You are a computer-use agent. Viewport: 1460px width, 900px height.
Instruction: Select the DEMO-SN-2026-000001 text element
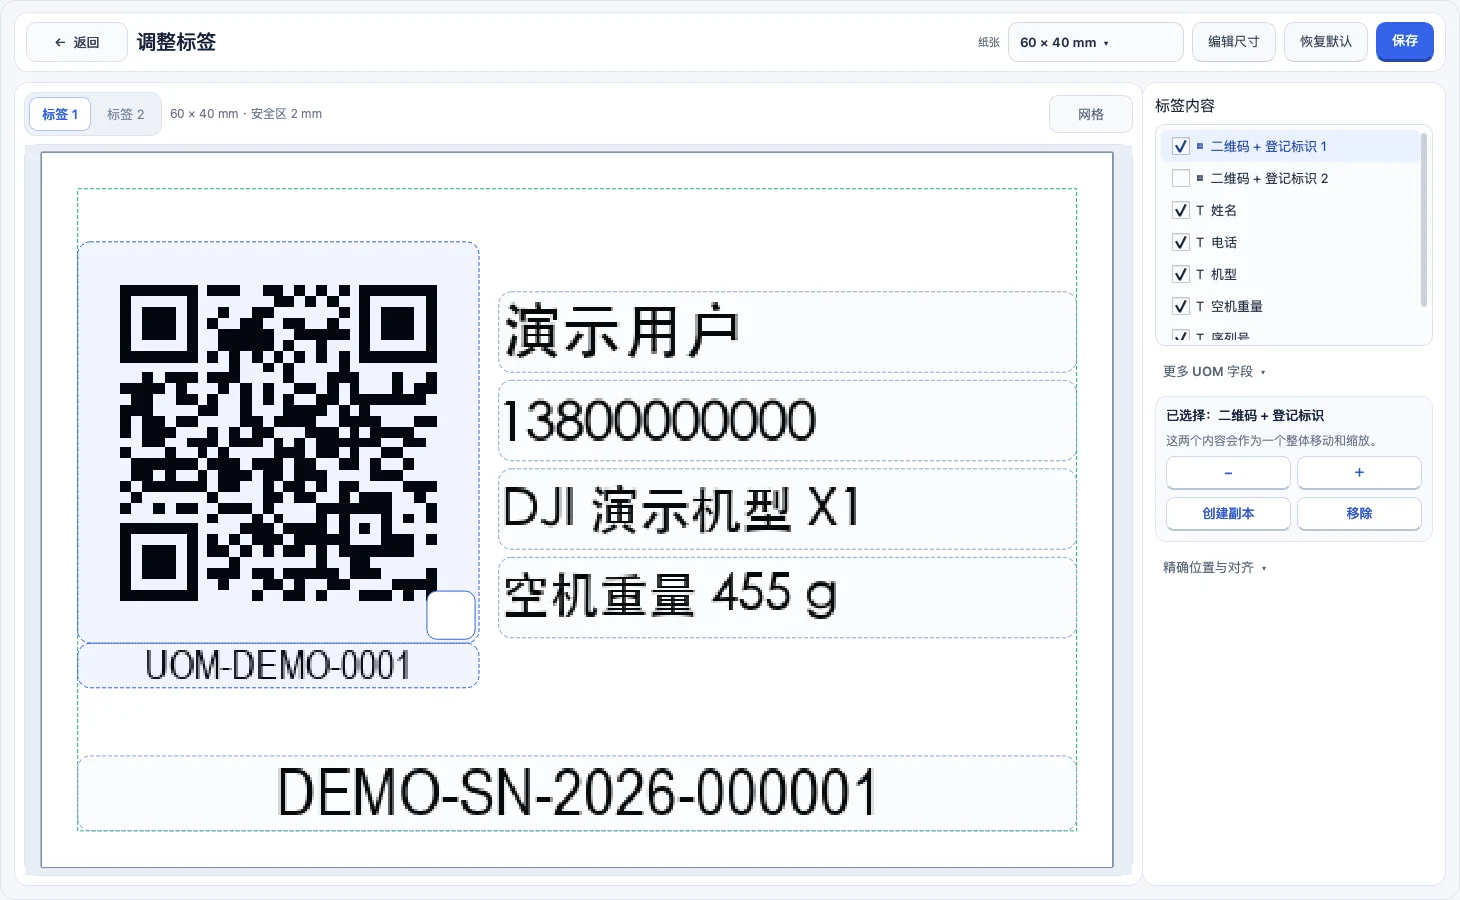click(577, 793)
